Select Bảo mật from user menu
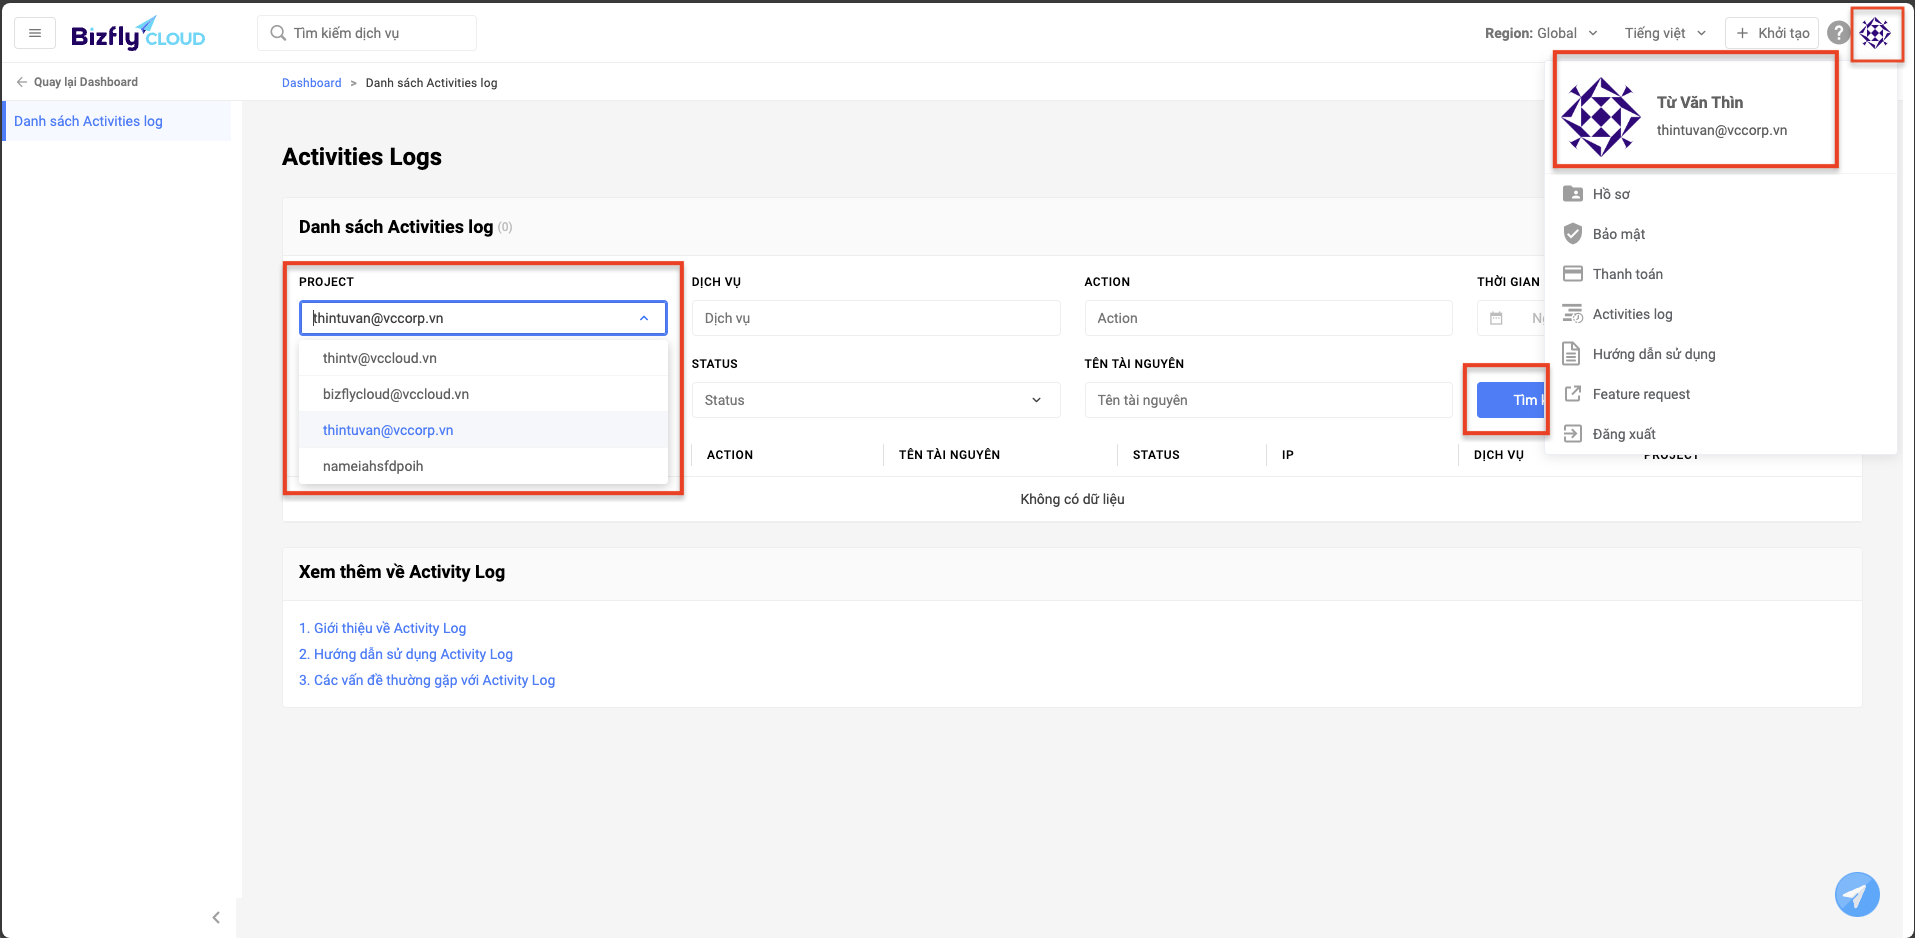 tap(1618, 234)
